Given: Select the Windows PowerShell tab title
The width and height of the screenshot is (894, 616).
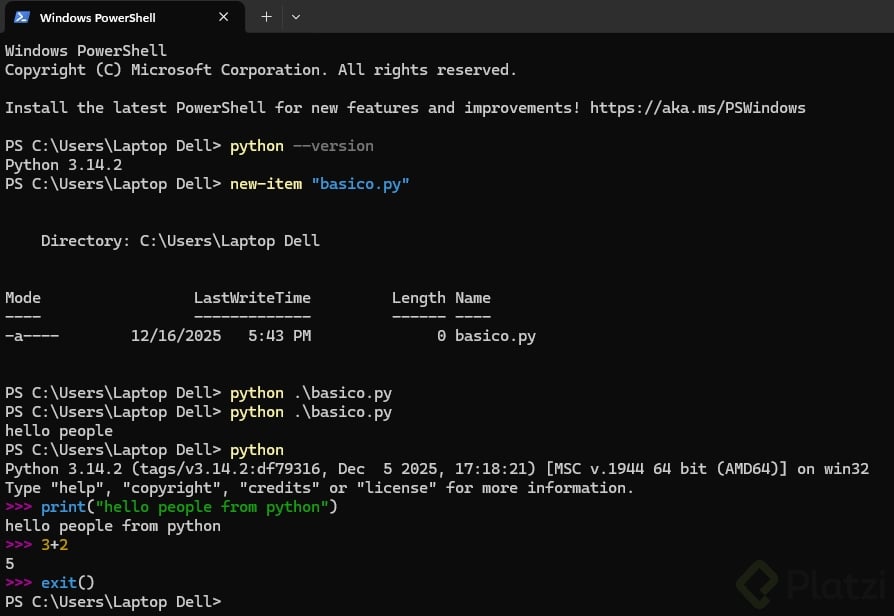Looking at the screenshot, I should coord(98,17).
